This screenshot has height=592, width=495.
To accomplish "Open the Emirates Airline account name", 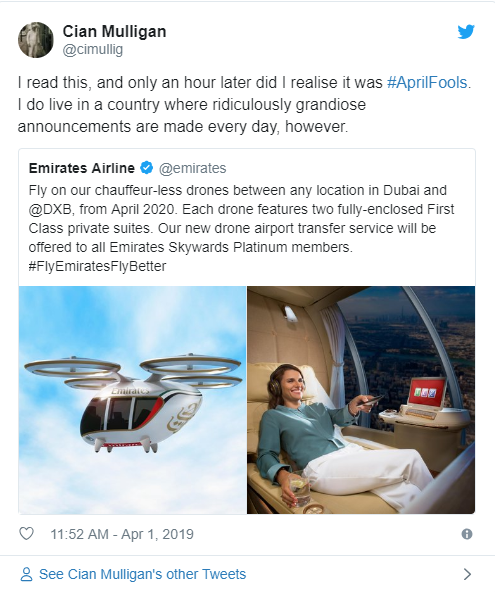I will [82, 168].
